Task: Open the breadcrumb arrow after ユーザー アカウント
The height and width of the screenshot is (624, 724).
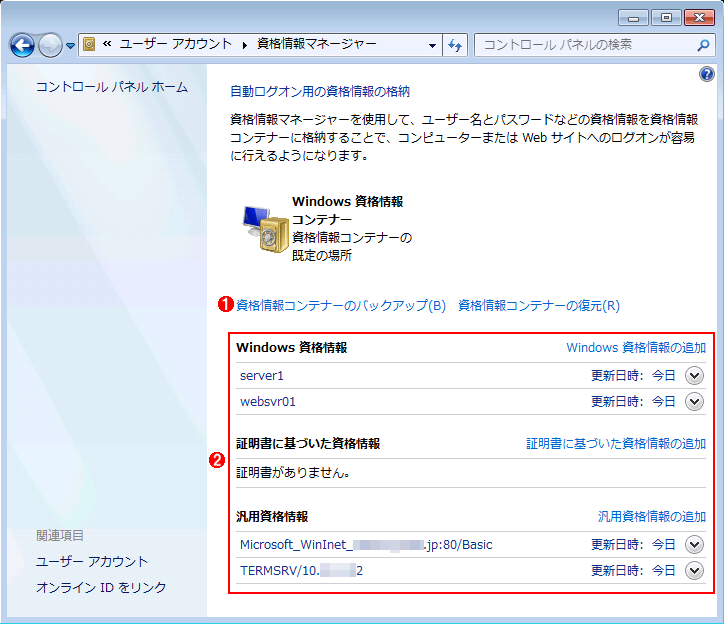Action: 245,45
